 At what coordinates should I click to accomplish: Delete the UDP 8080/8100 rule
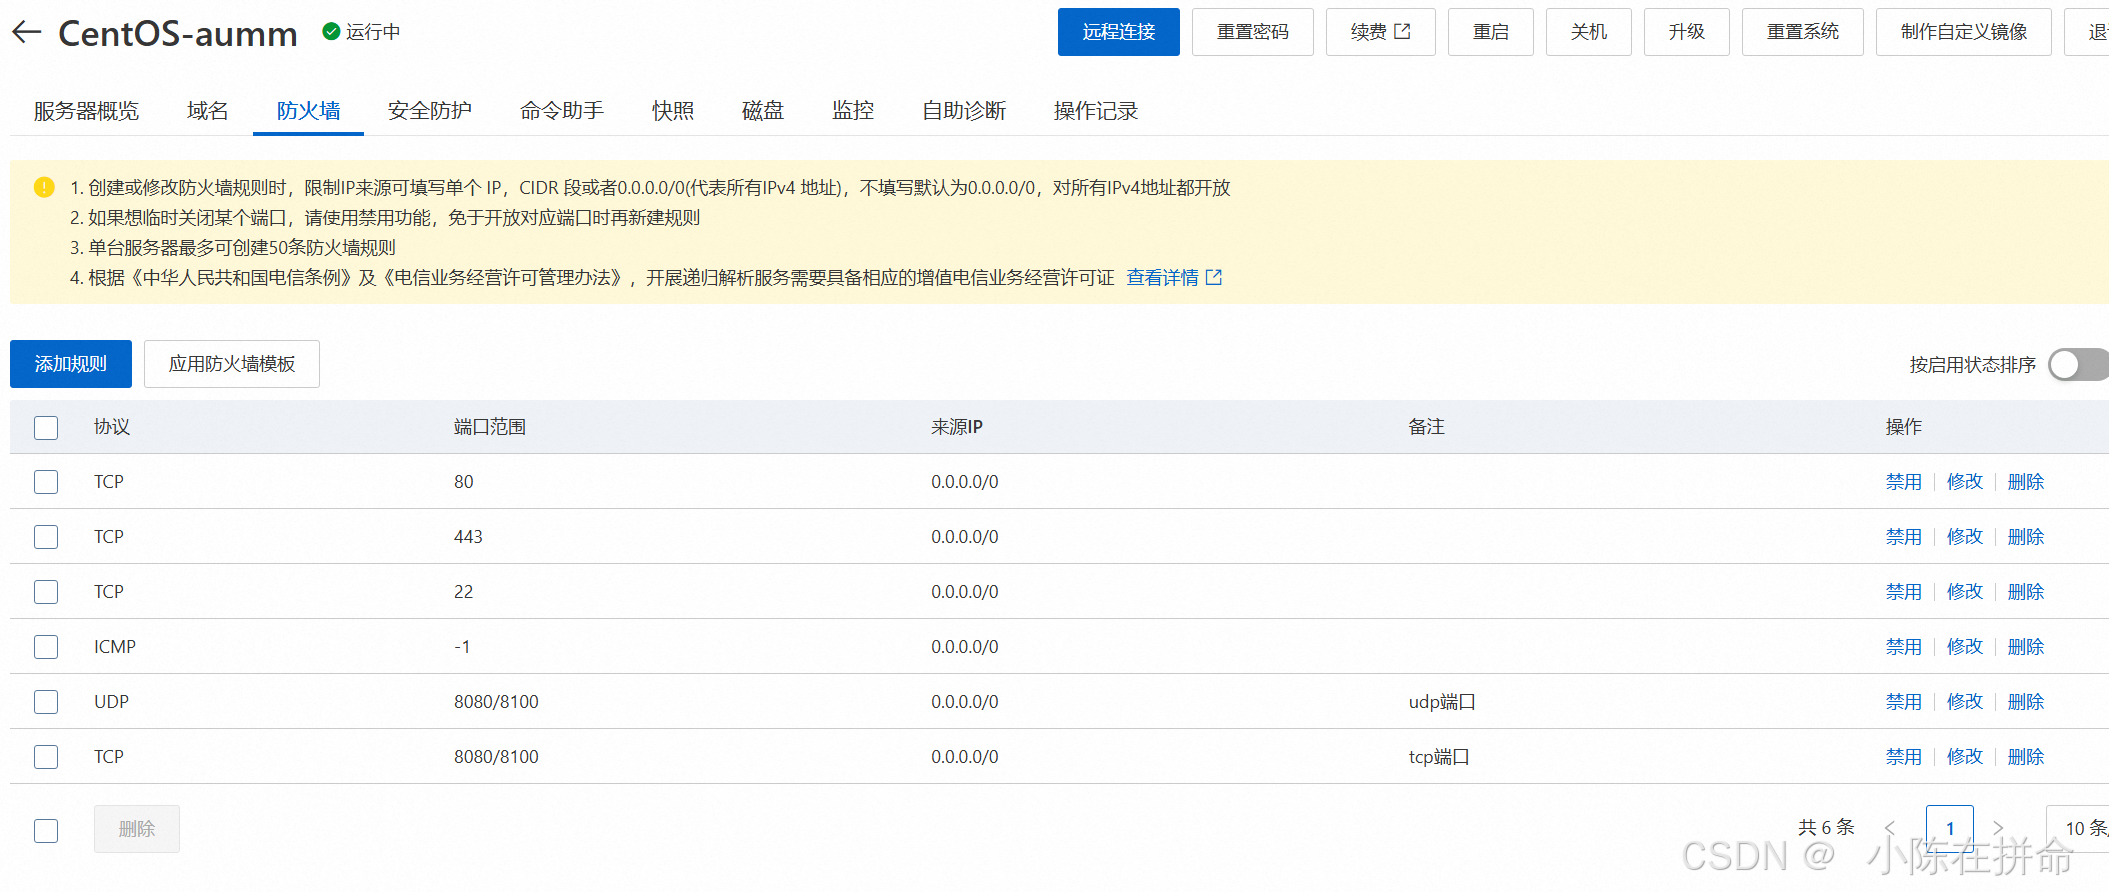point(2025,702)
